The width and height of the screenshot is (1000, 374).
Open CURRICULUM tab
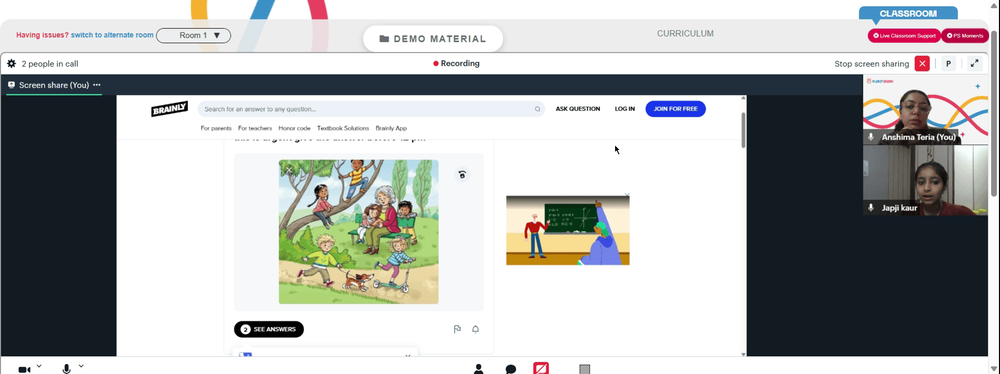[685, 34]
